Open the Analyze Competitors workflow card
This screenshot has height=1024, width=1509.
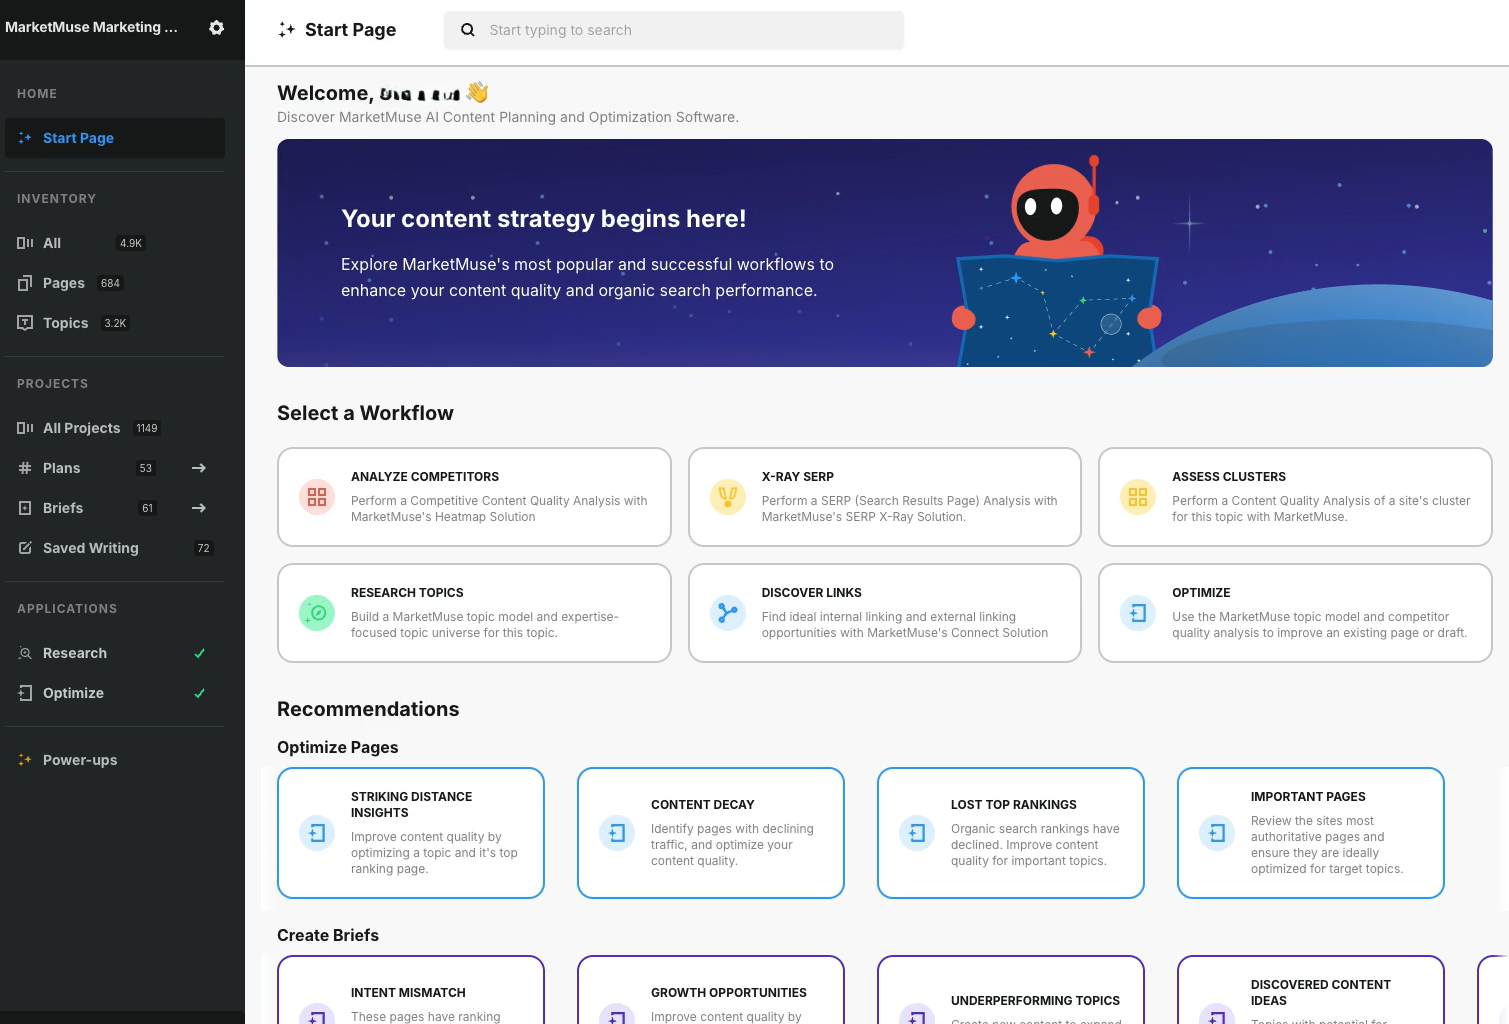coord(474,497)
